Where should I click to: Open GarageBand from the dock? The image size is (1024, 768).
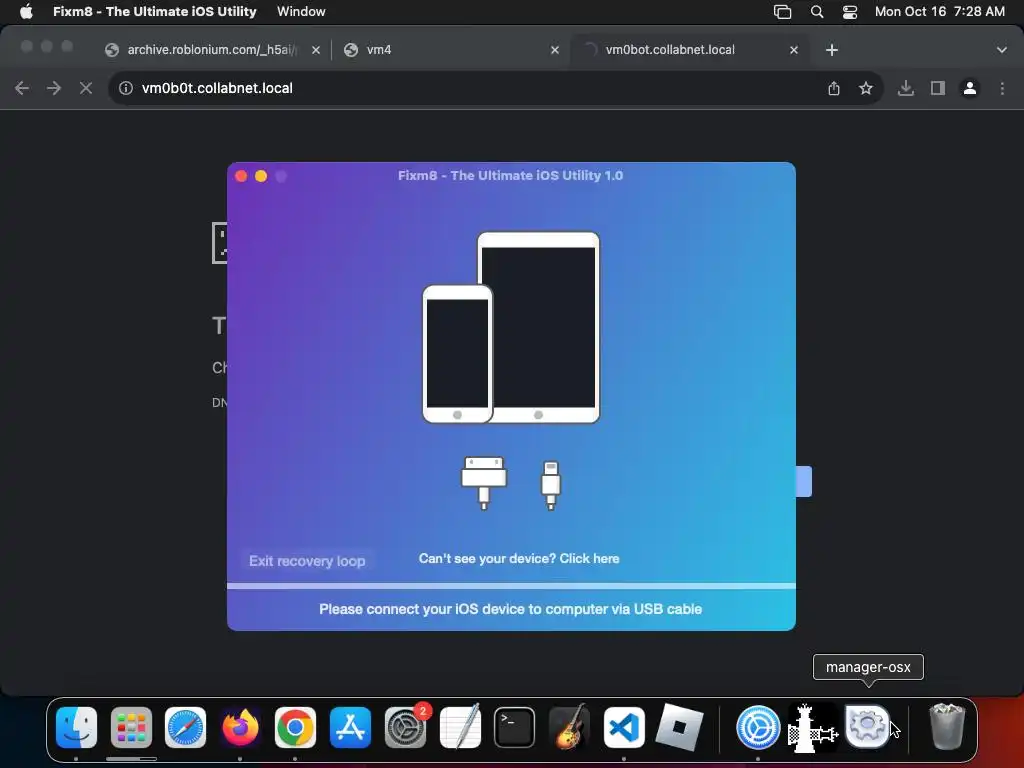click(569, 728)
